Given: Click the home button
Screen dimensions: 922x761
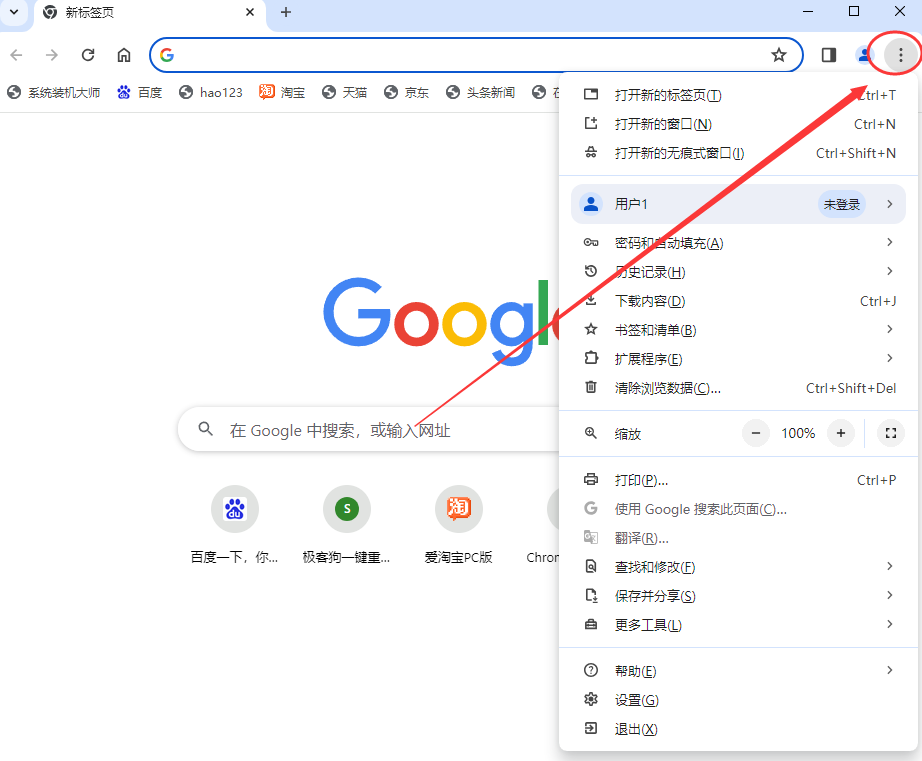Looking at the screenshot, I should click(x=123, y=55).
